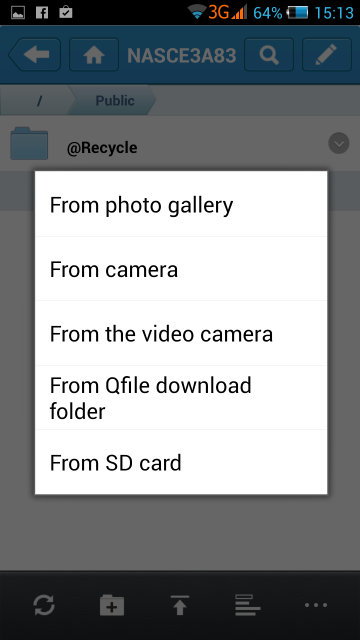Refresh folder with circular arrows icon
The height and width of the screenshot is (640, 360).
point(44,605)
